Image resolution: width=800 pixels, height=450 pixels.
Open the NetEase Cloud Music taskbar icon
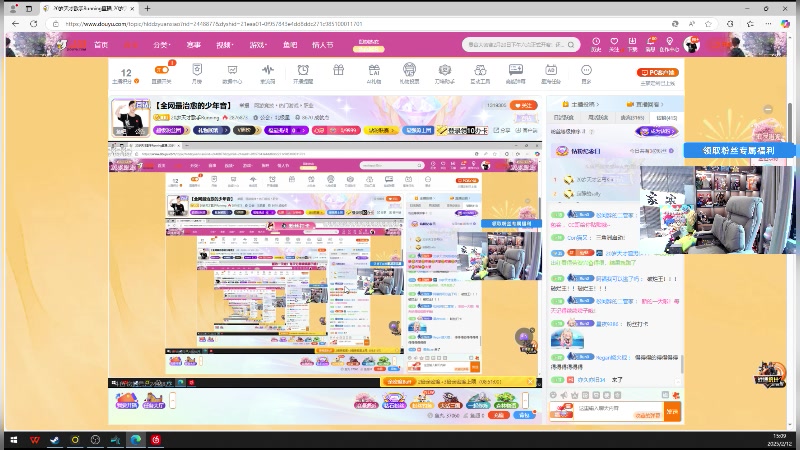point(156,440)
